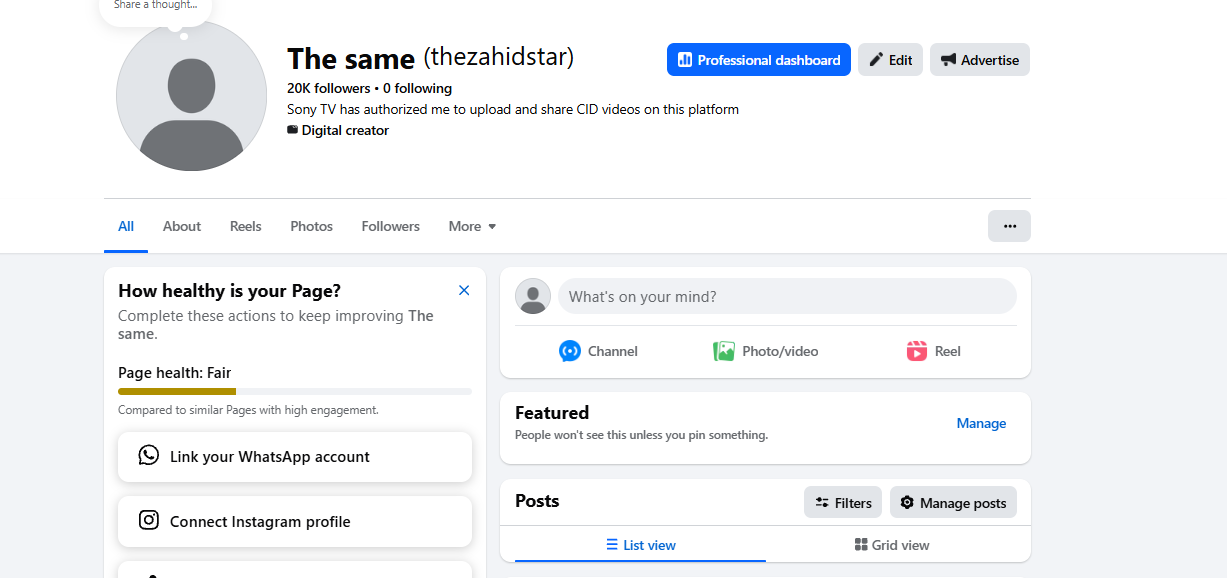Viewport: 1227px width, 578px height.
Task: Click Connect Instagram profile
Action: pyautogui.click(x=295, y=521)
